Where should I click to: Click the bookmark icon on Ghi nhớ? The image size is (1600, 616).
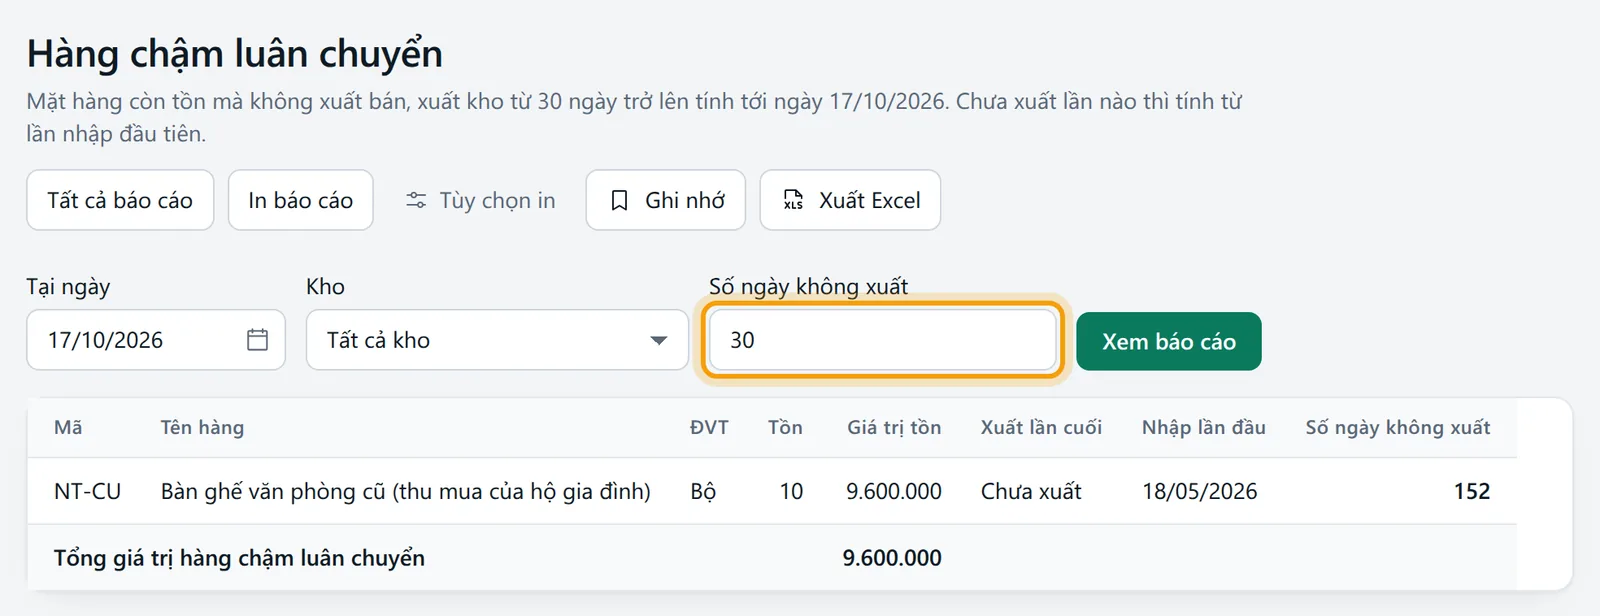tap(619, 200)
